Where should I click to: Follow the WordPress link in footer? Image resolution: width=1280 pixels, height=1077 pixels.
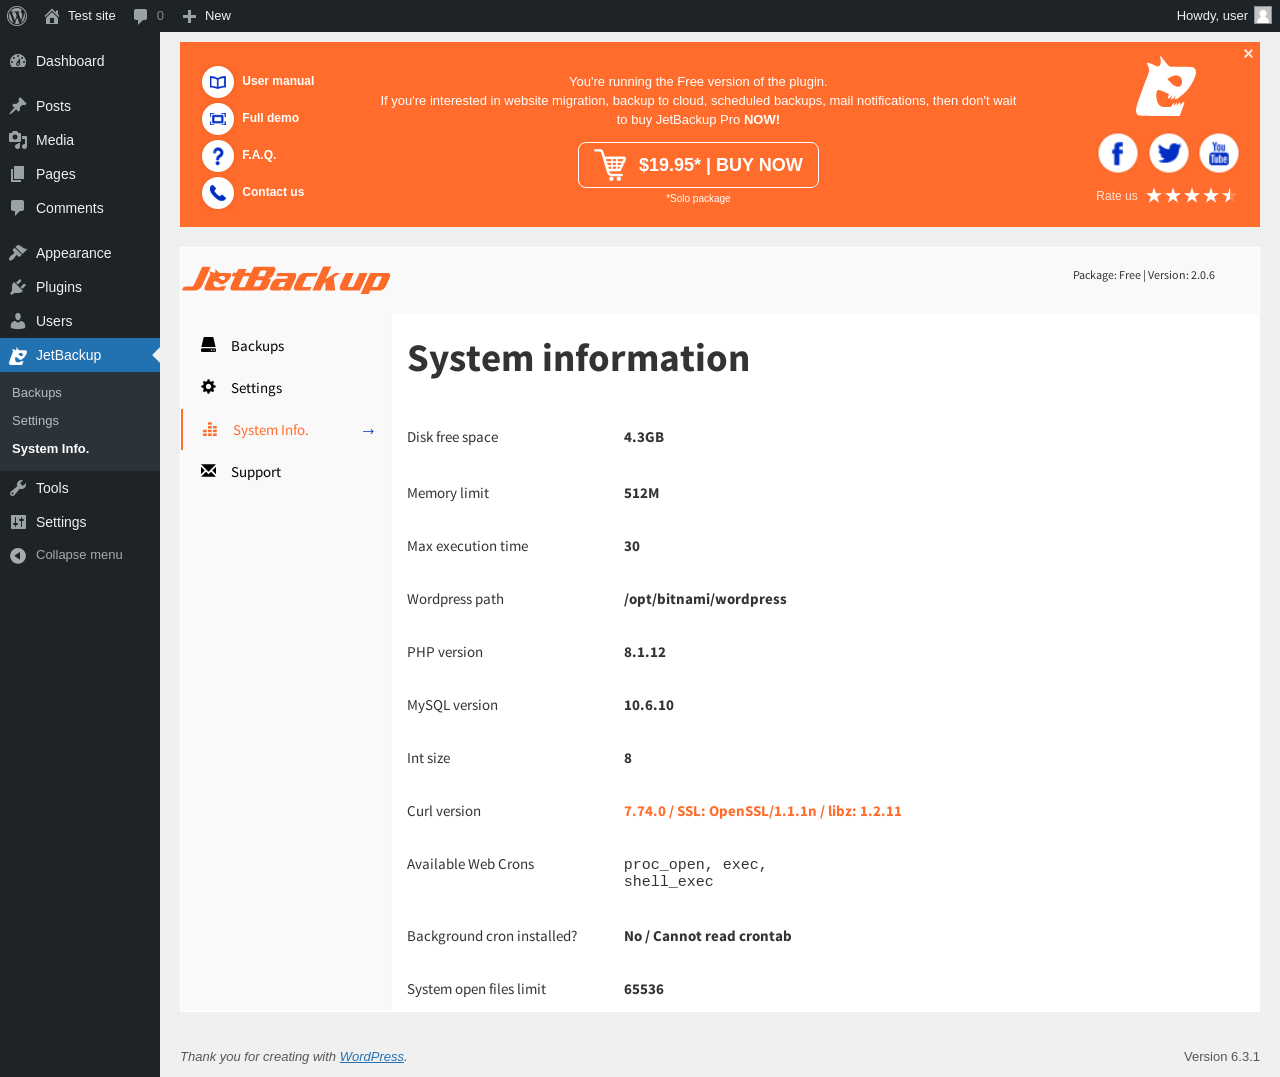click(372, 1057)
